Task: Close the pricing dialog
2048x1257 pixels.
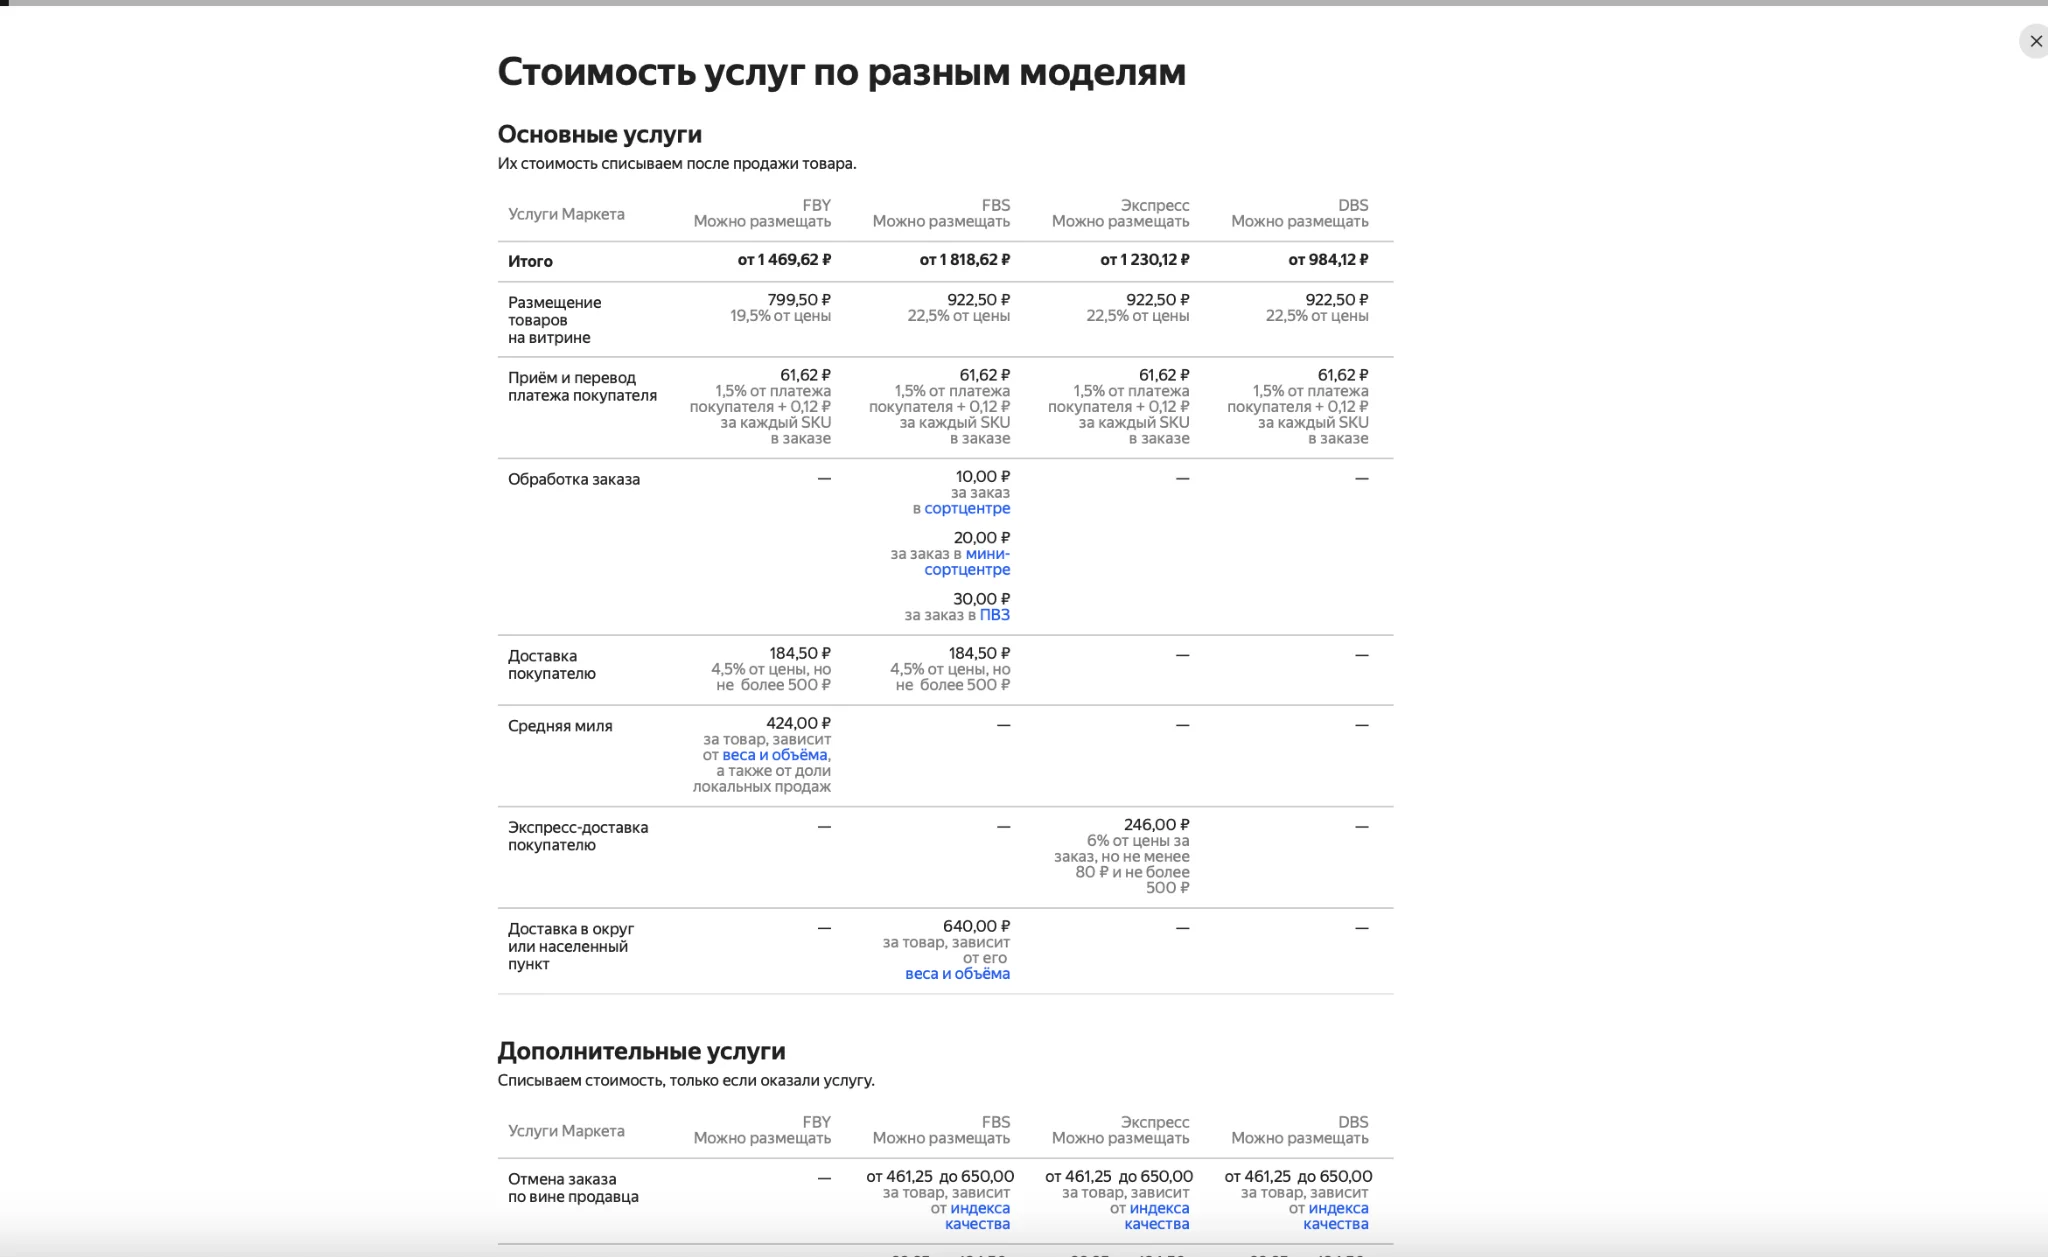Action: click(x=2036, y=41)
